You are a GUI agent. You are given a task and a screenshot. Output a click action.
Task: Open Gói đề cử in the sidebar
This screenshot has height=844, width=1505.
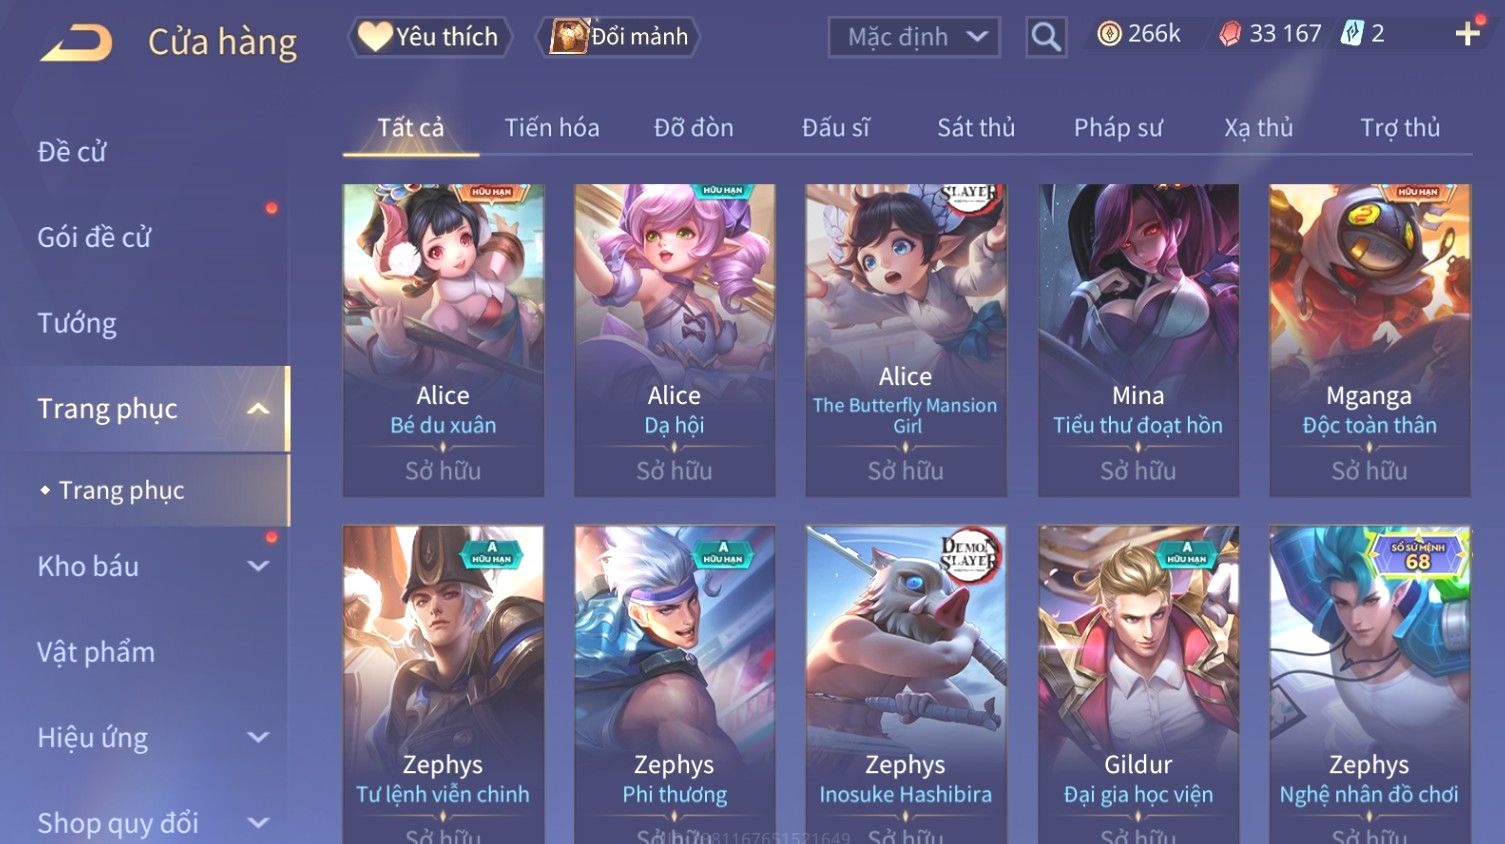94,238
